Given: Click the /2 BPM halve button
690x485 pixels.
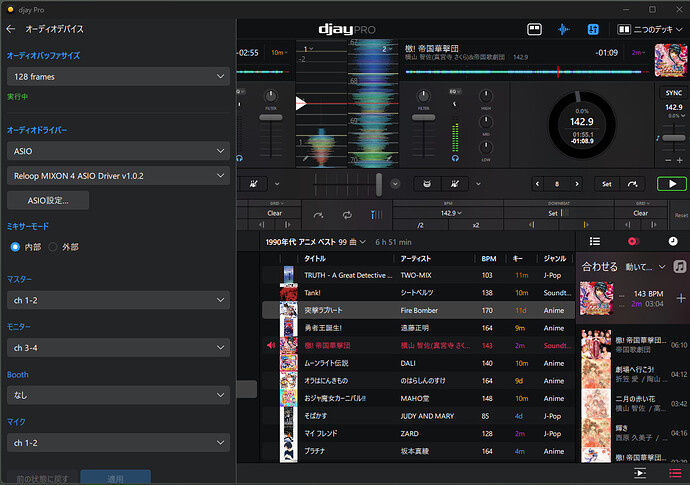Looking at the screenshot, I should click(x=420, y=225).
